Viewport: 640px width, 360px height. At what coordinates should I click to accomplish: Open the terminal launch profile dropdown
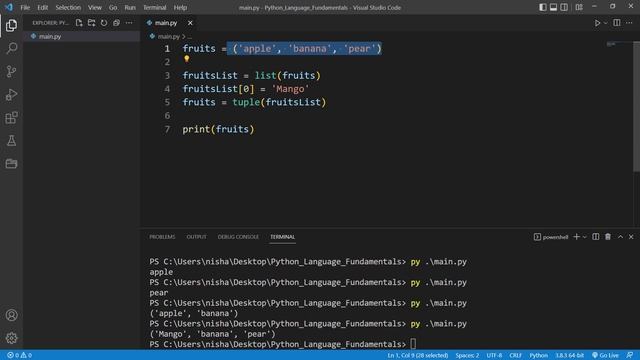(584, 237)
